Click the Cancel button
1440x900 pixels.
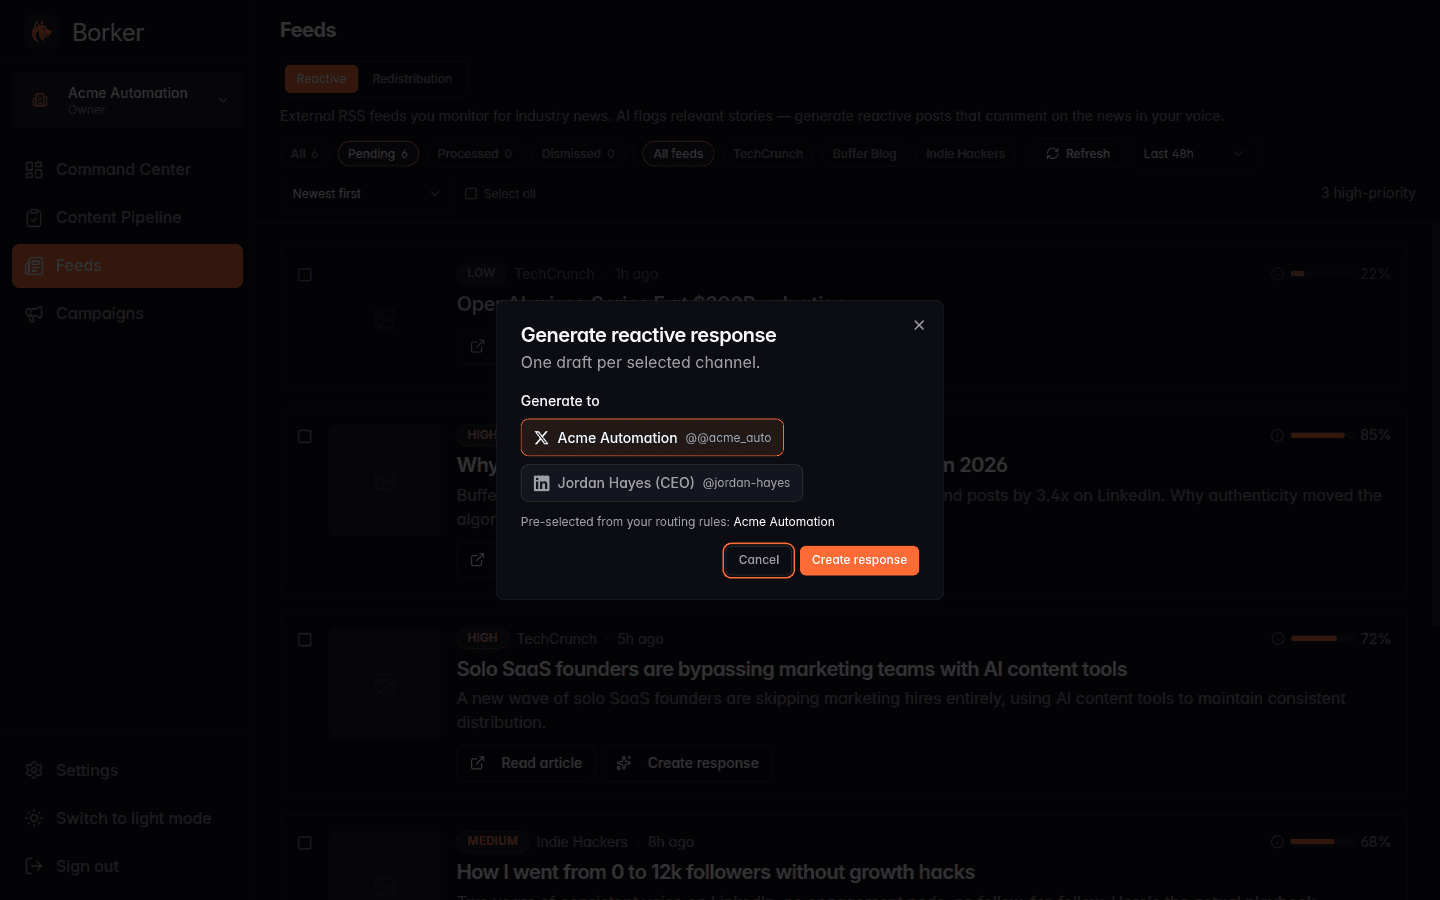[x=759, y=560]
